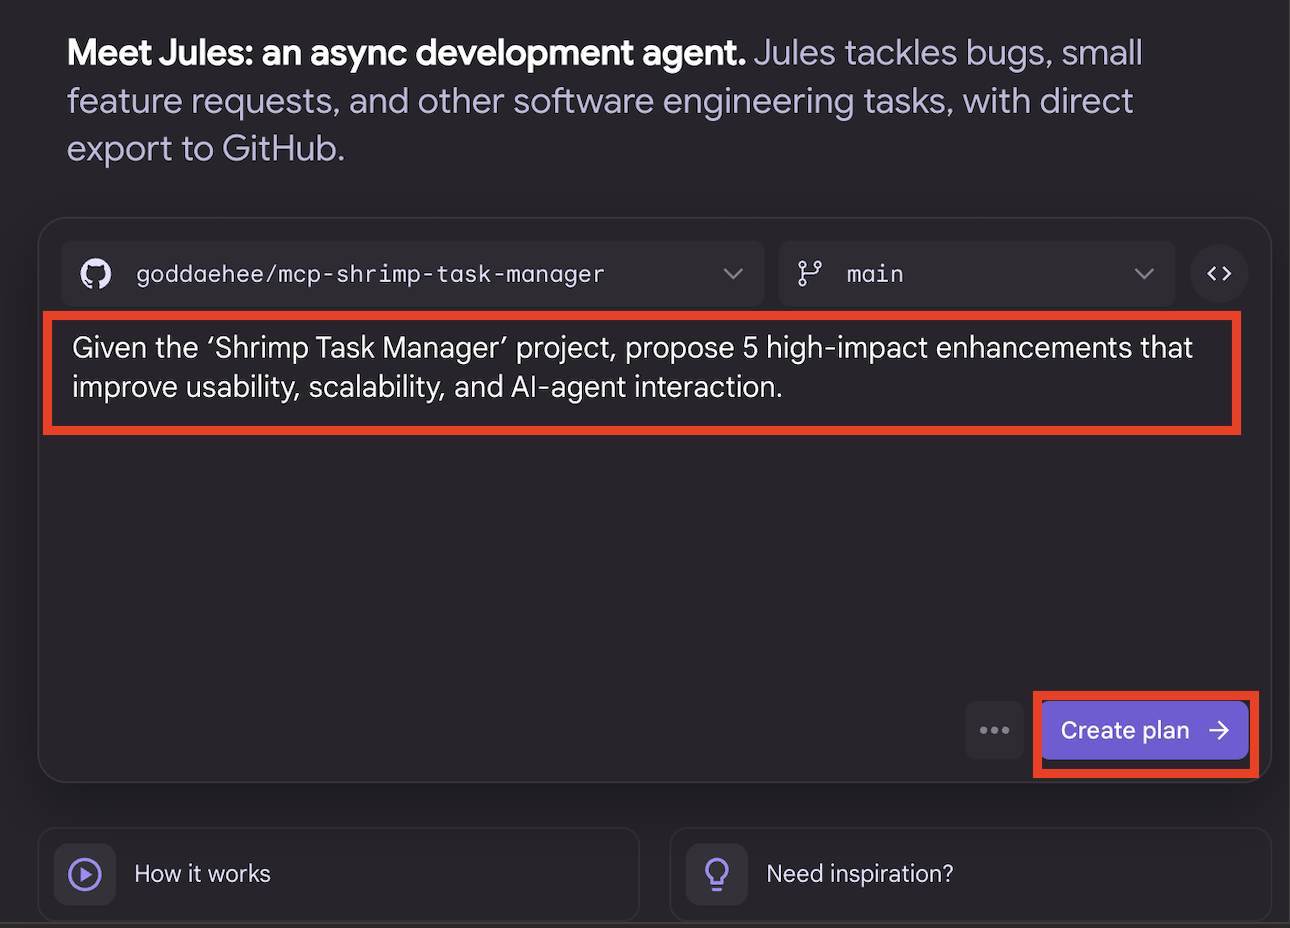This screenshot has width=1290, height=928.
Task: Open the three-dots more options menu
Action: 994,730
